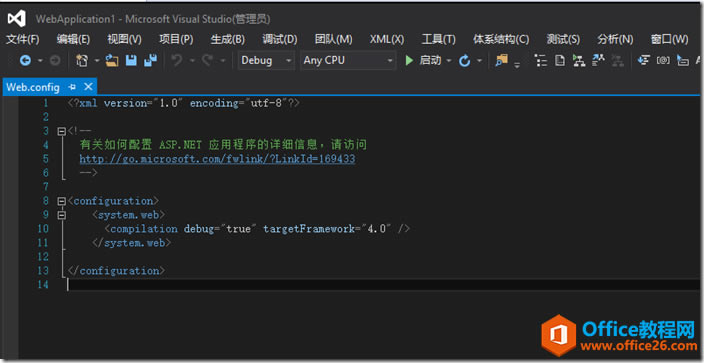Open the Undo history dropdown arrow
Viewport: 704px width, 363px height.
coord(192,61)
